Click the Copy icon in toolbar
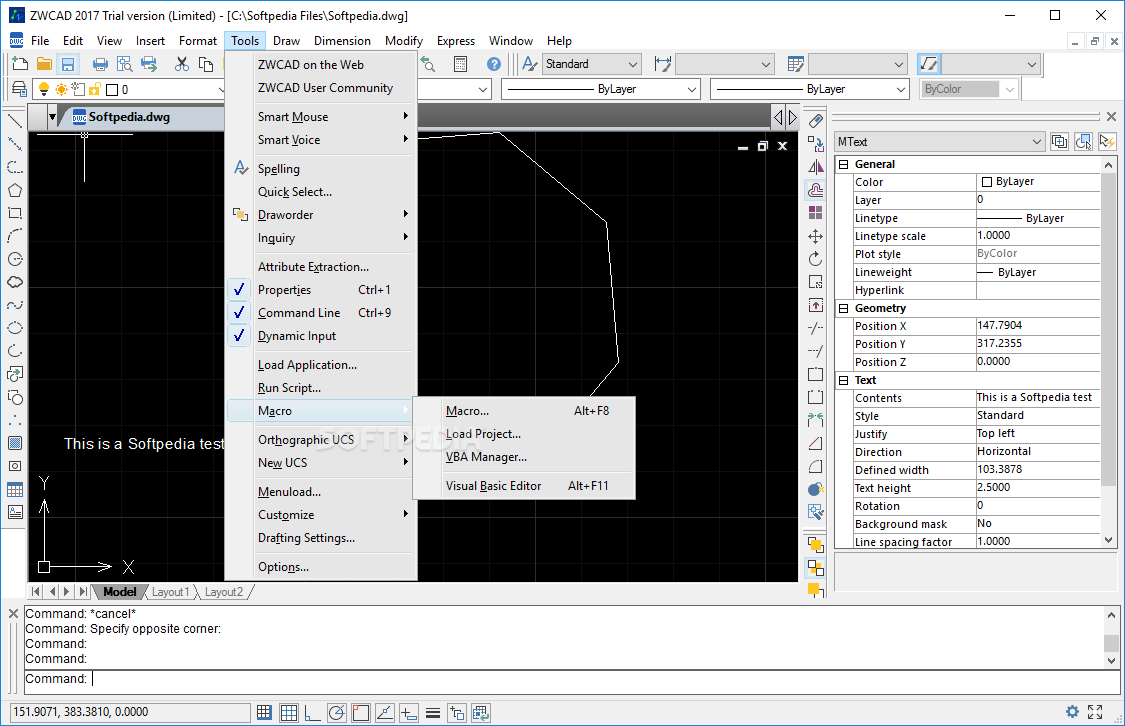 coord(206,64)
